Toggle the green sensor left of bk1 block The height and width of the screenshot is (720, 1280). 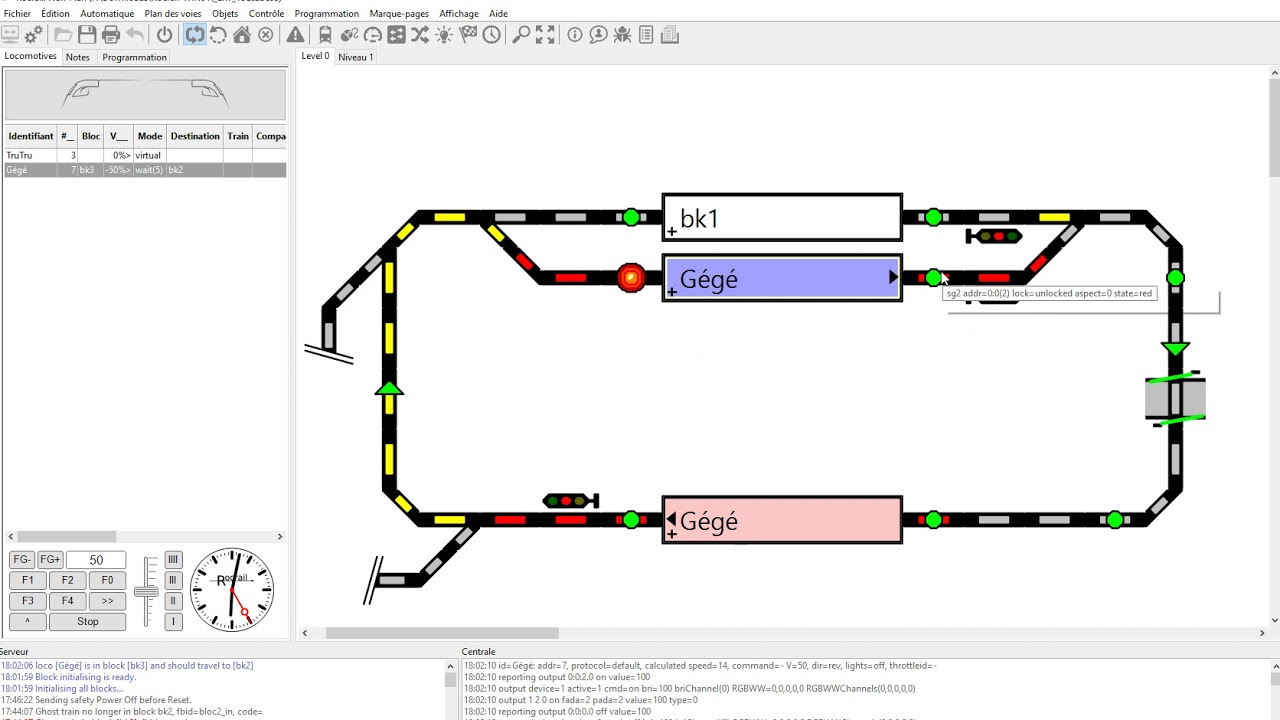(631, 217)
